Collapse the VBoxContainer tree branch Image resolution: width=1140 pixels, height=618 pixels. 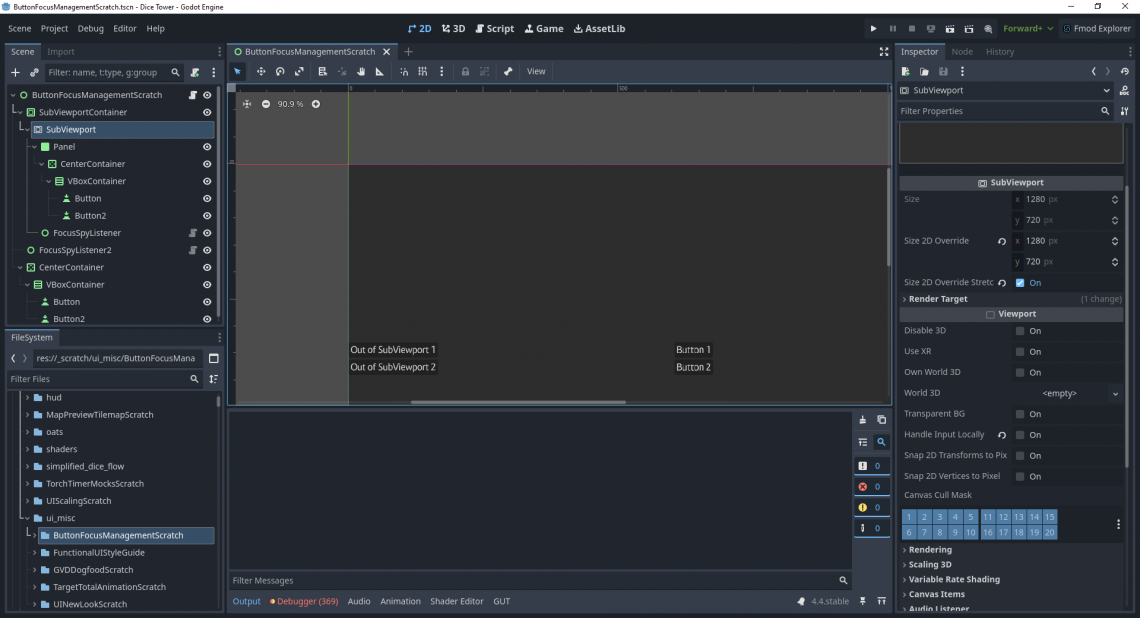pos(48,181)
